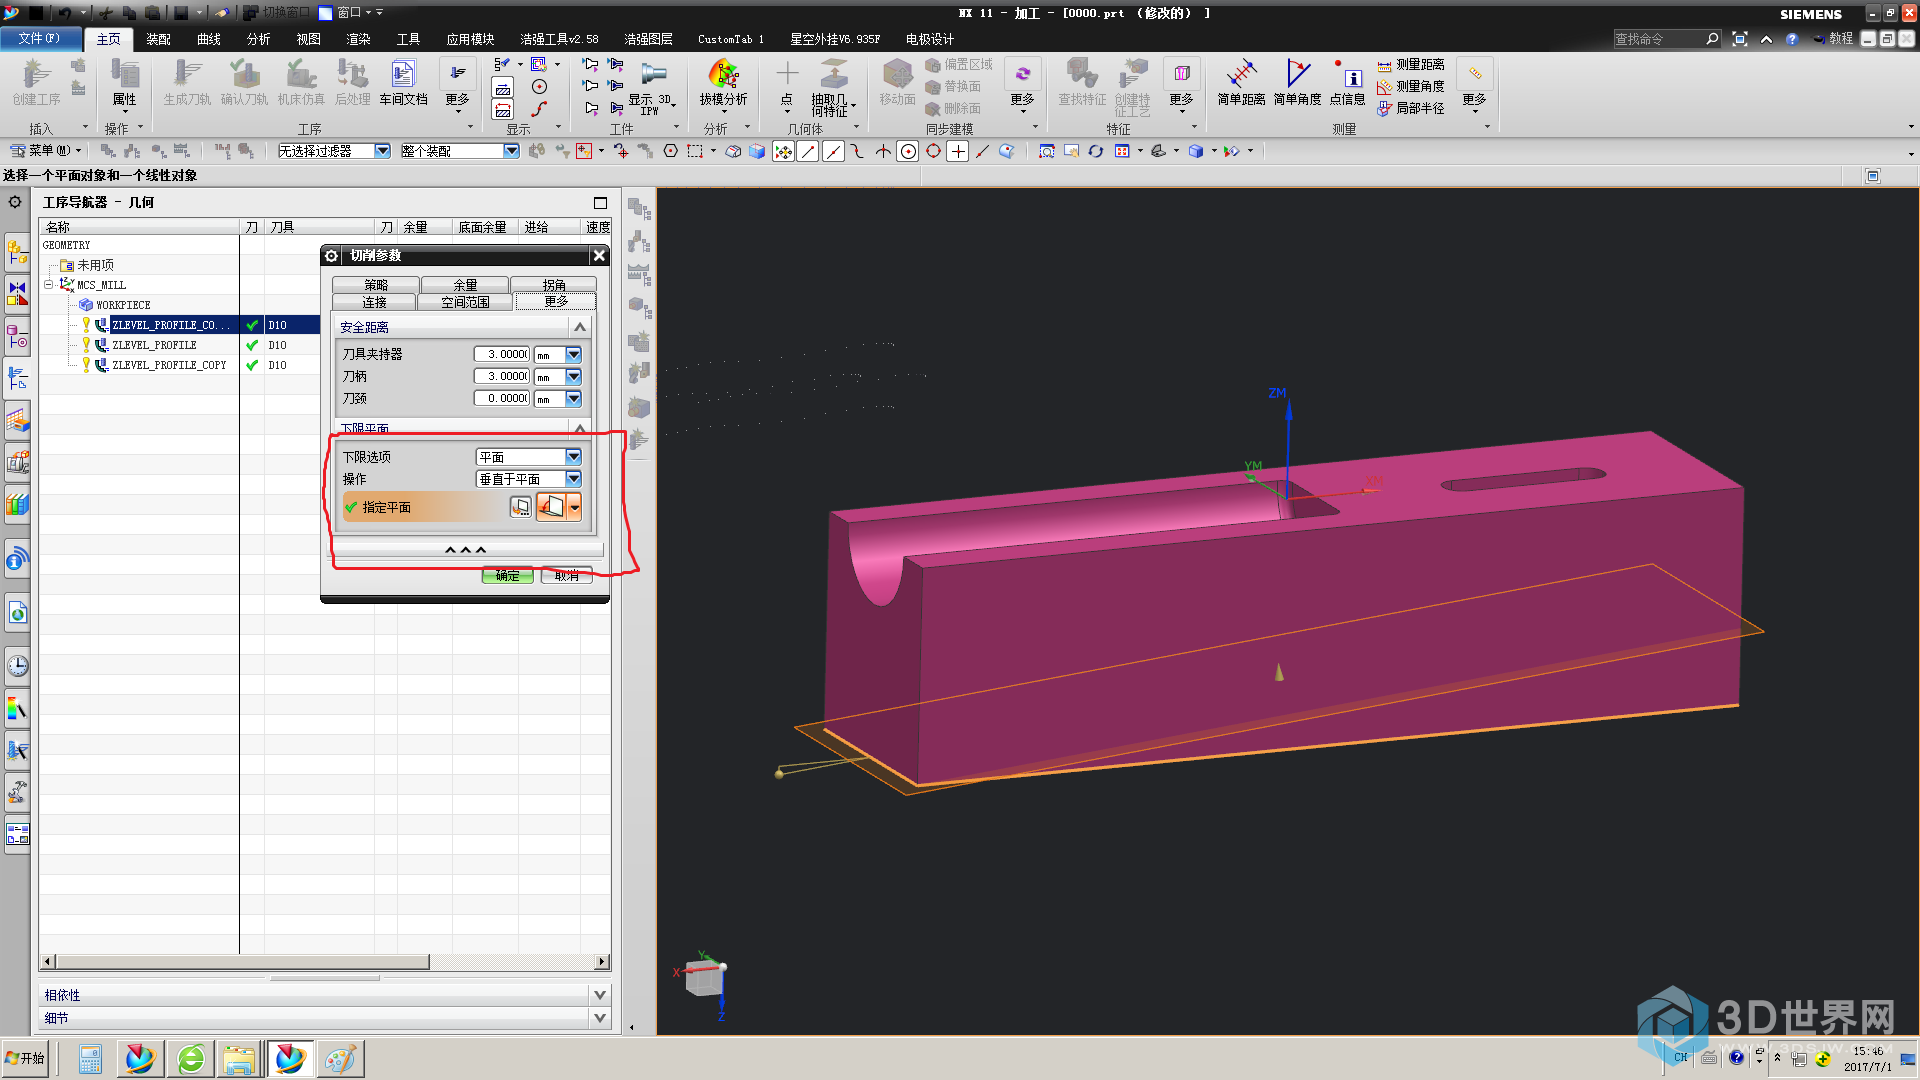This screenshot has height=1080, width=1920.
Task: Click the orange plane-type icon for 指定平面
Action: [551, 507]
